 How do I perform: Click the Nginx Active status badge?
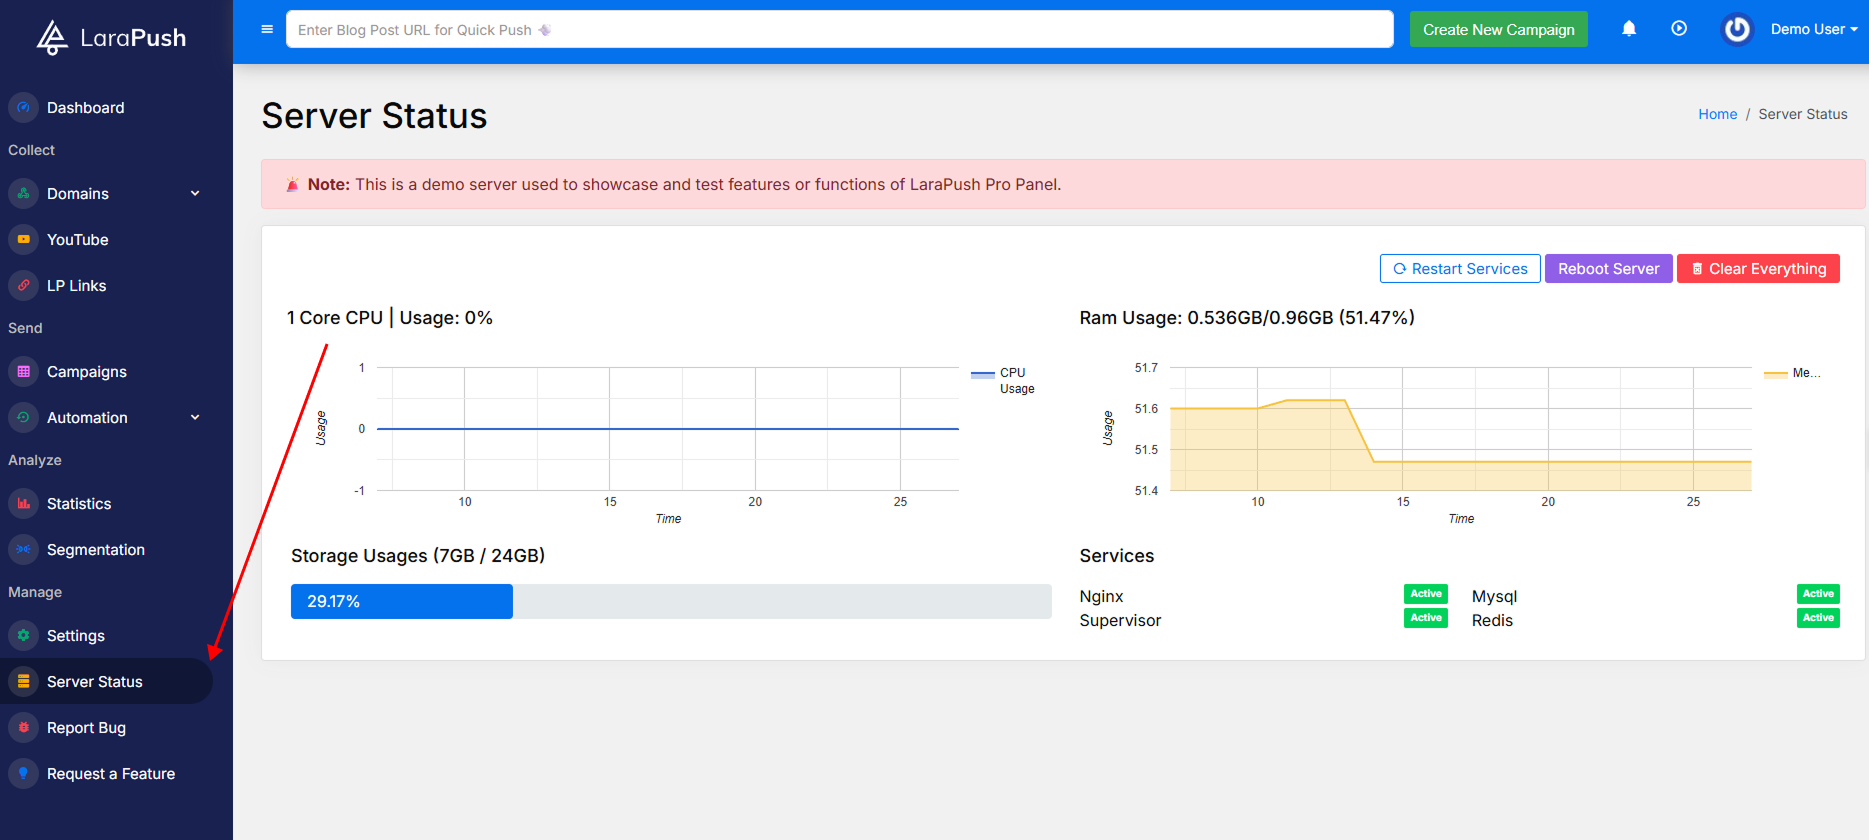pos(1425,594)
